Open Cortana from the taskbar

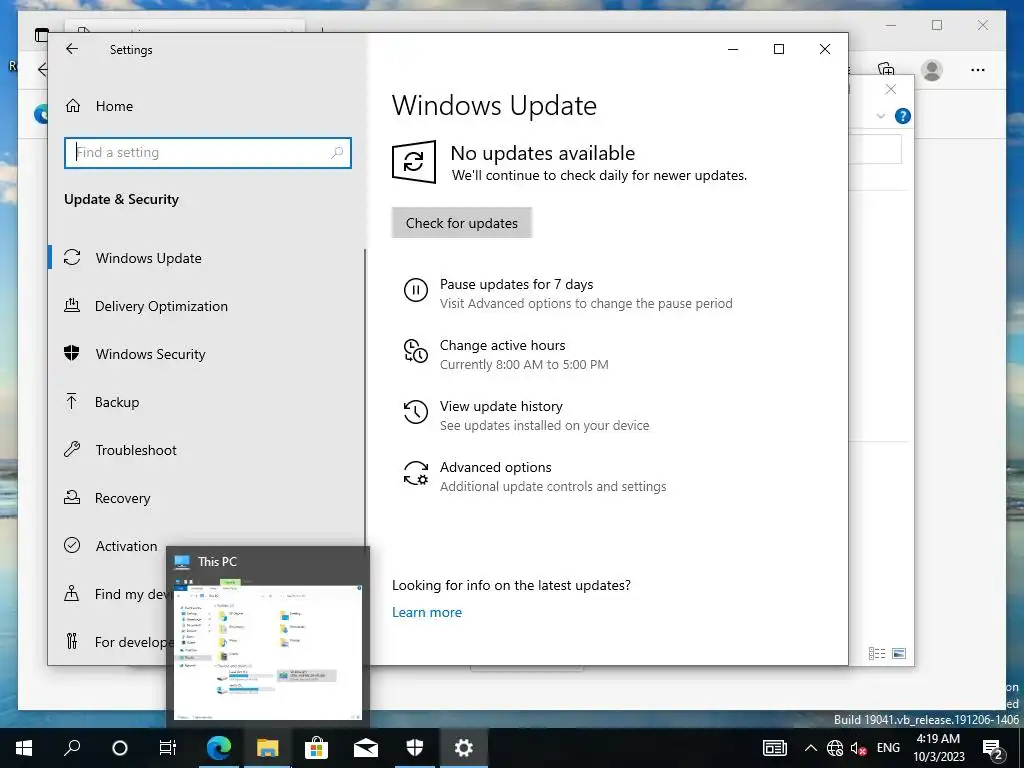(x=120, y=748)
